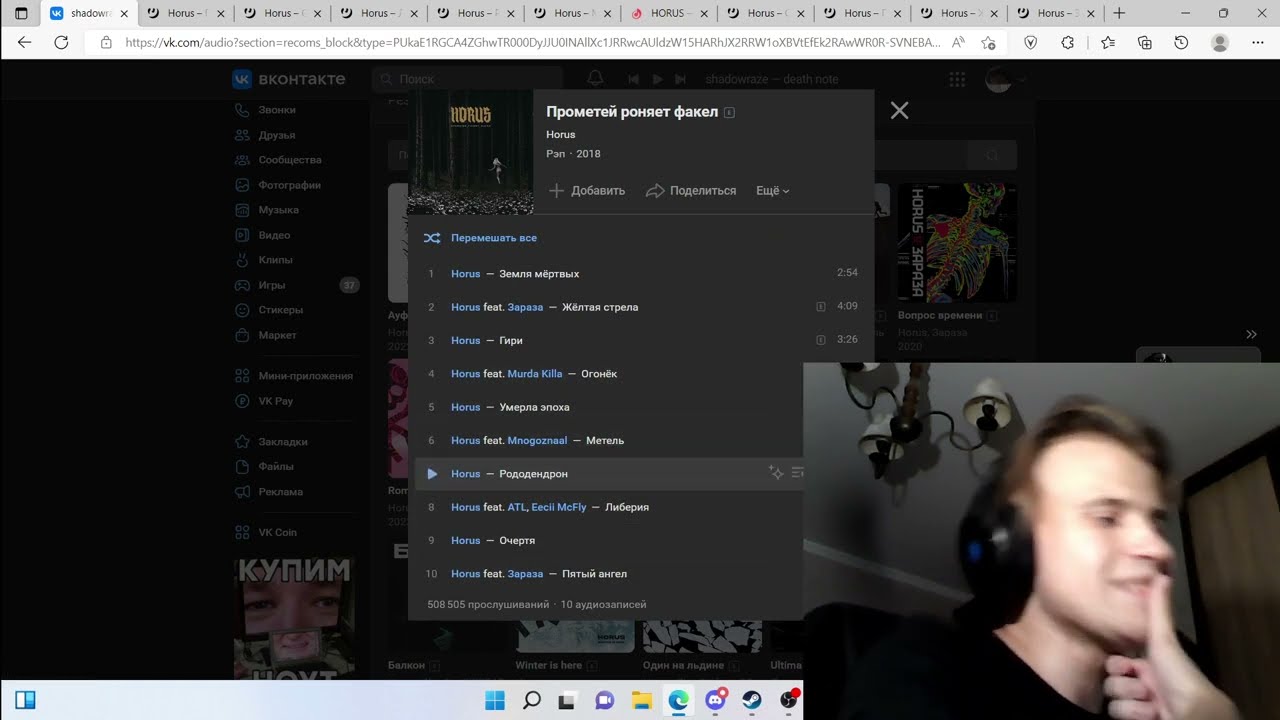Click explicit icon on Гири row

coord(821,340)
